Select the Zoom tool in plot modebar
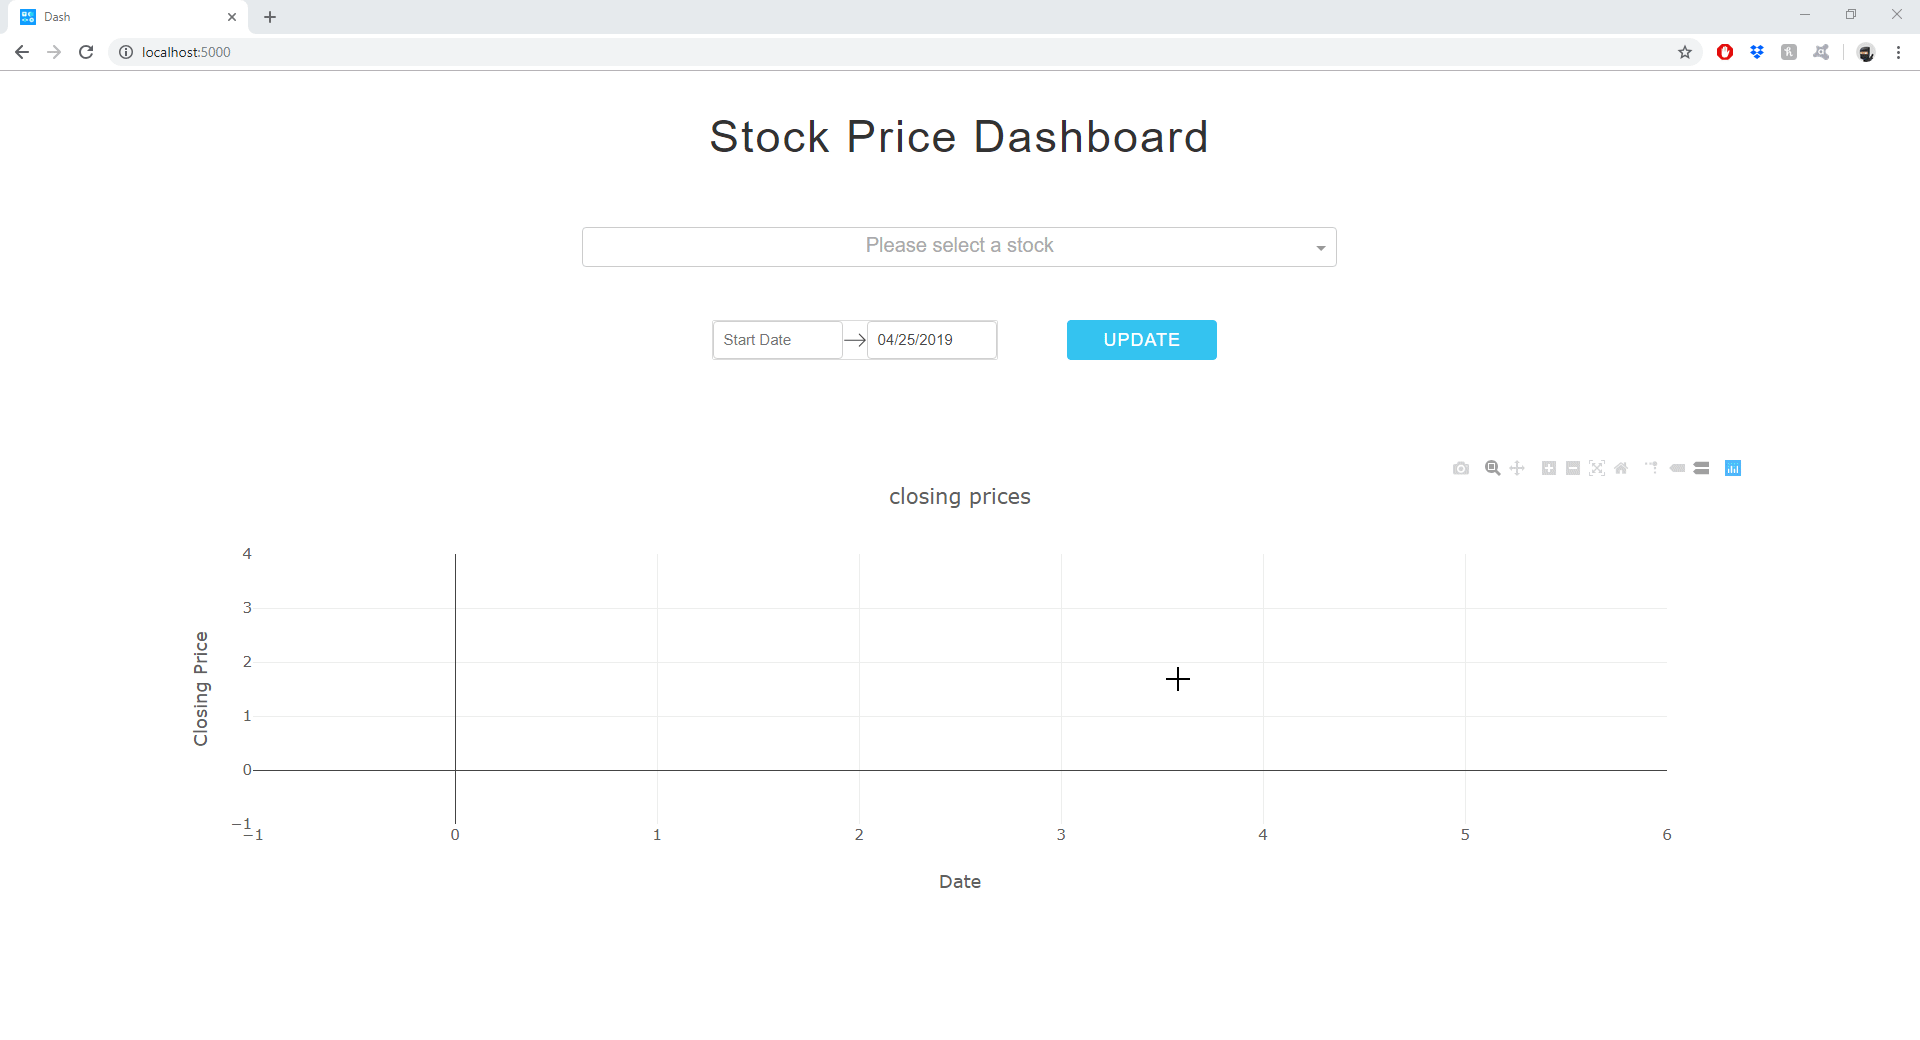 tap(1493, 468)
